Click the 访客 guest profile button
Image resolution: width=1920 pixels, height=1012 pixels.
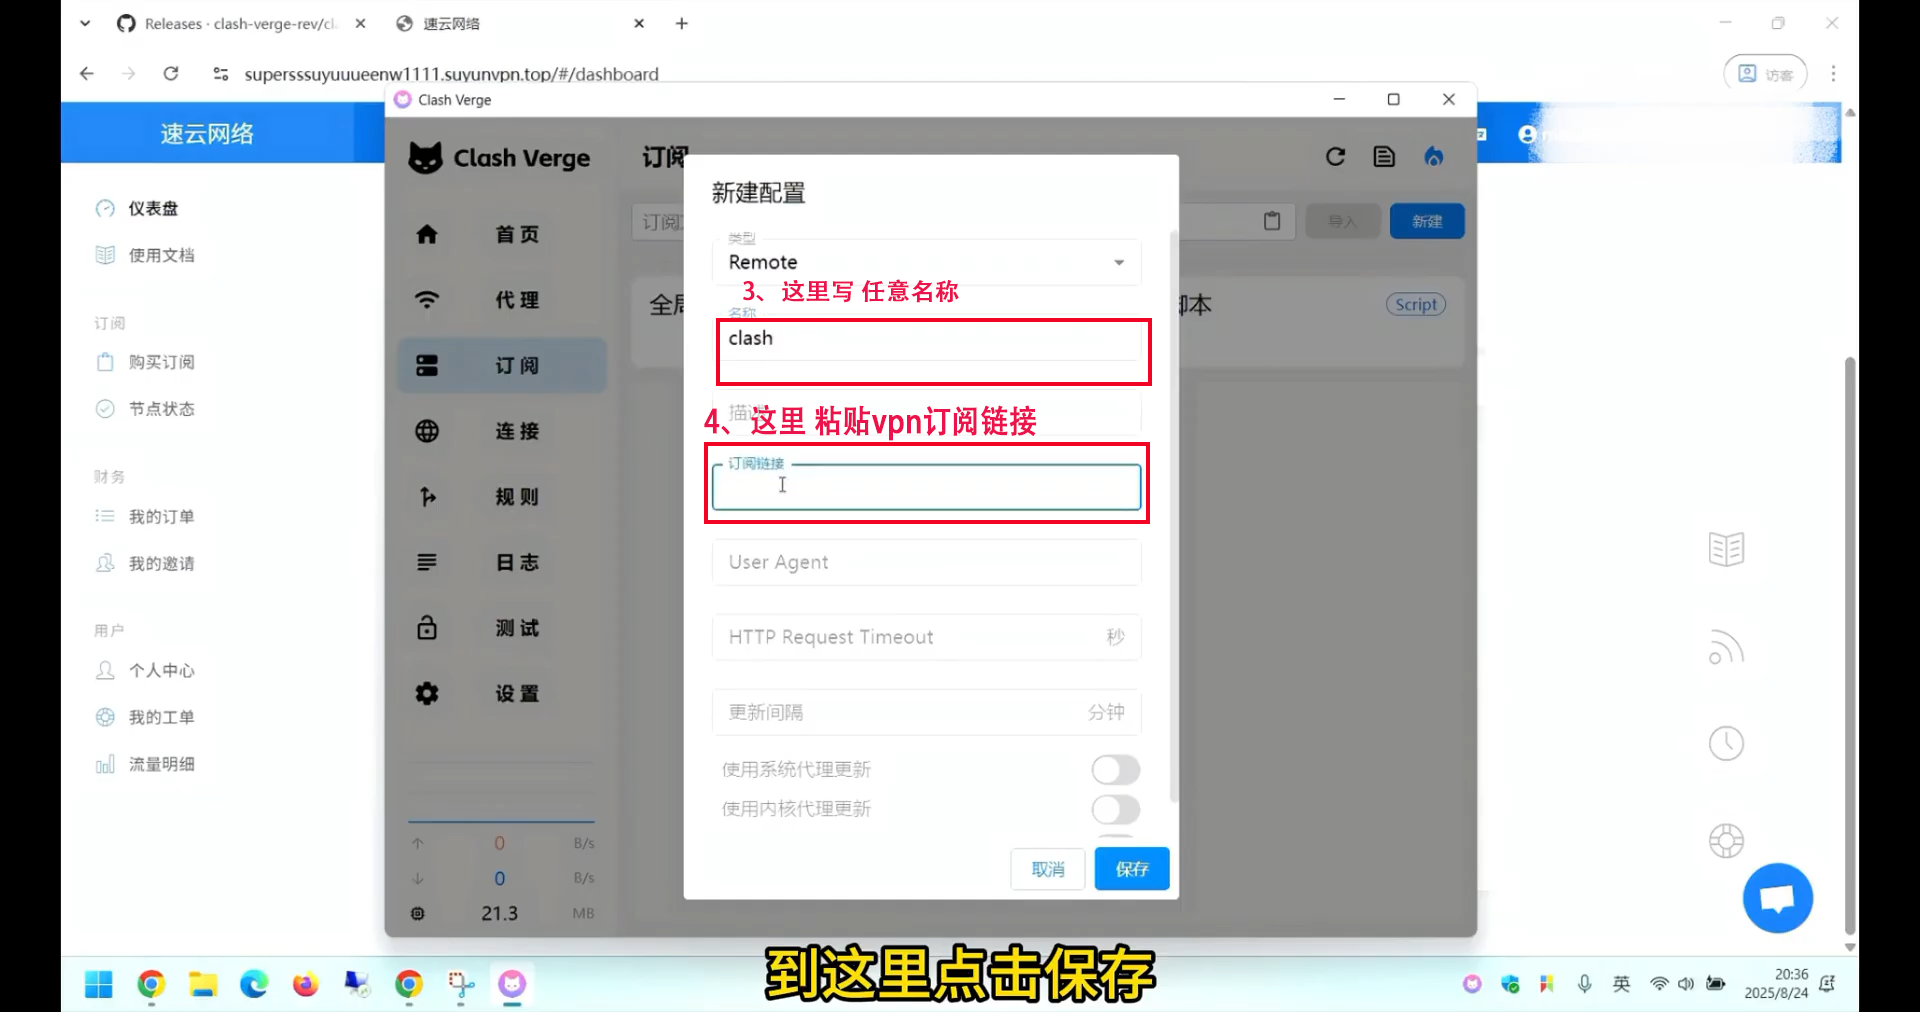[x=1765, y=74]
